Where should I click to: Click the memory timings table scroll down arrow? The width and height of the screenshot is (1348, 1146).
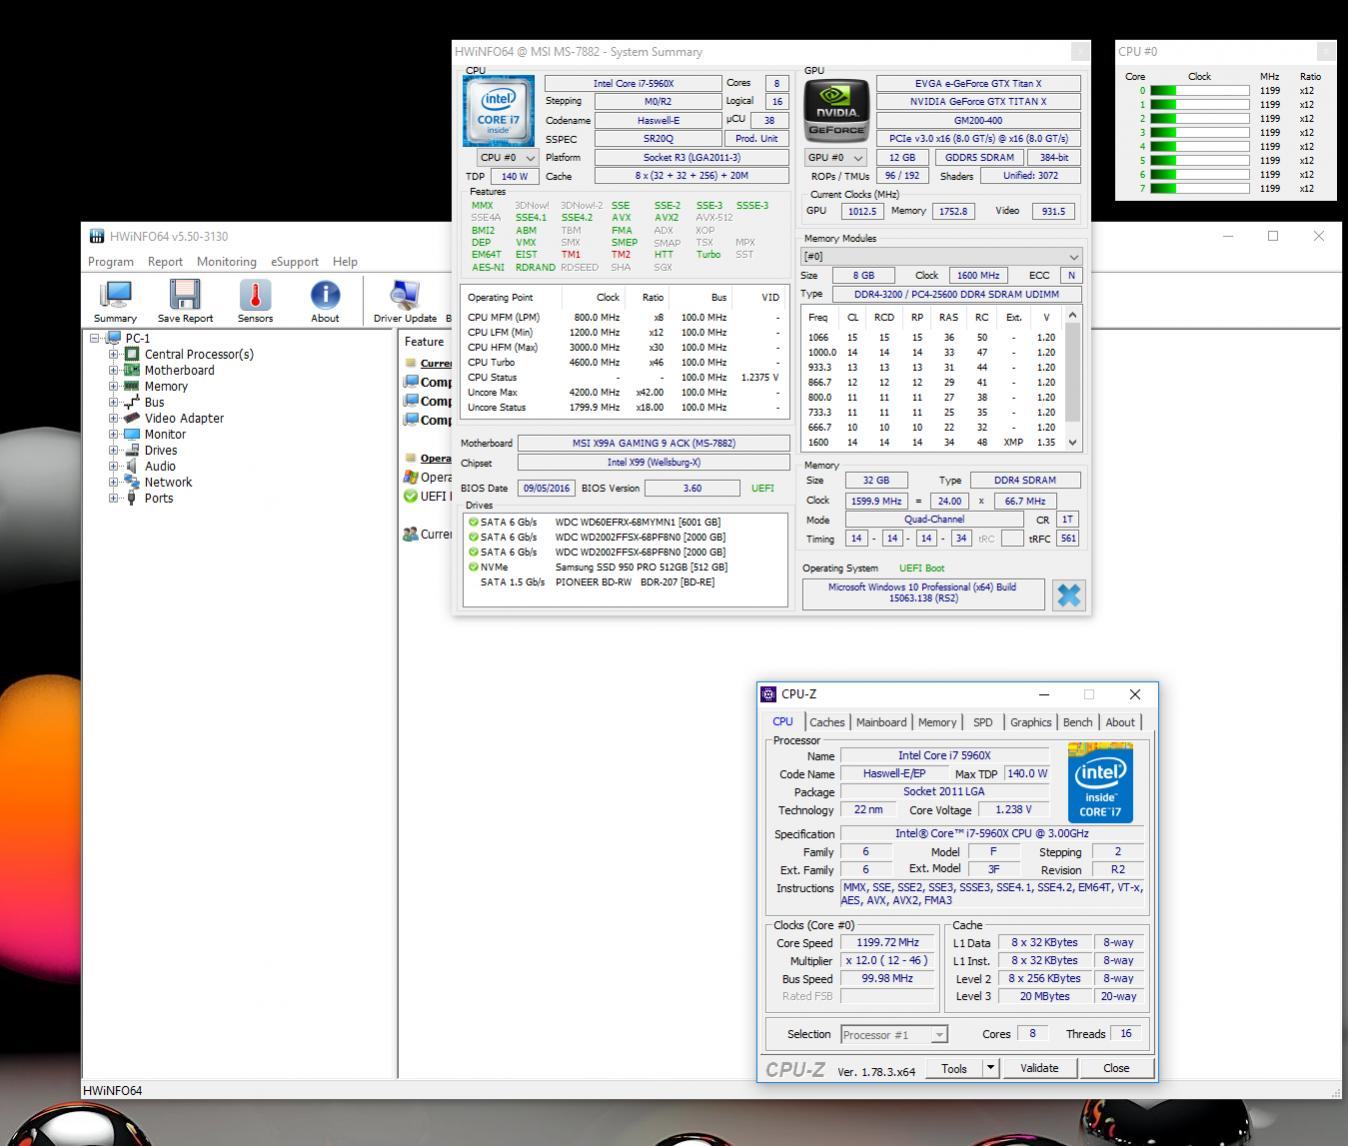(x=1073, y=442)
